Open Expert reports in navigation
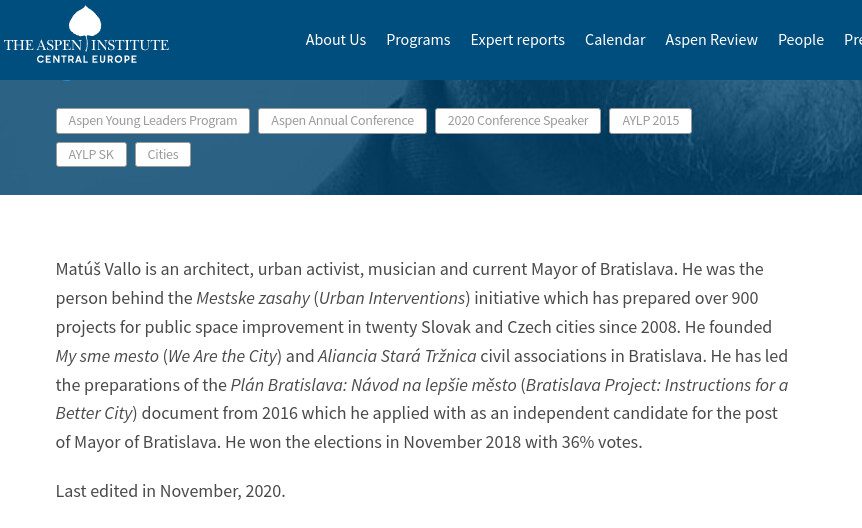The width and height of the screenshot is (862, 528). pos(517,40)
